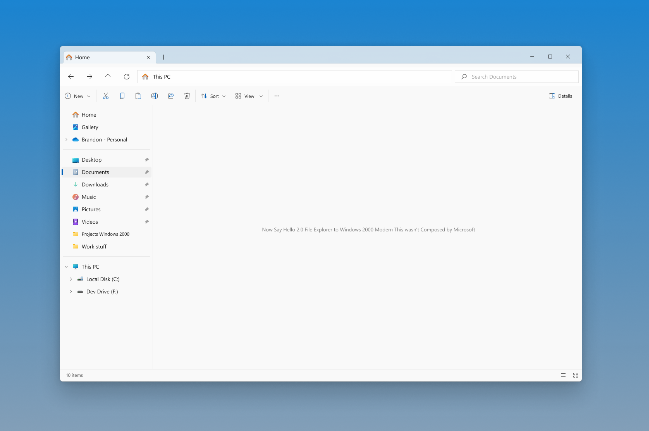Open the New dropdown menu
The width and height of the screenshot is (649, 431).
(x=78, y=96)
